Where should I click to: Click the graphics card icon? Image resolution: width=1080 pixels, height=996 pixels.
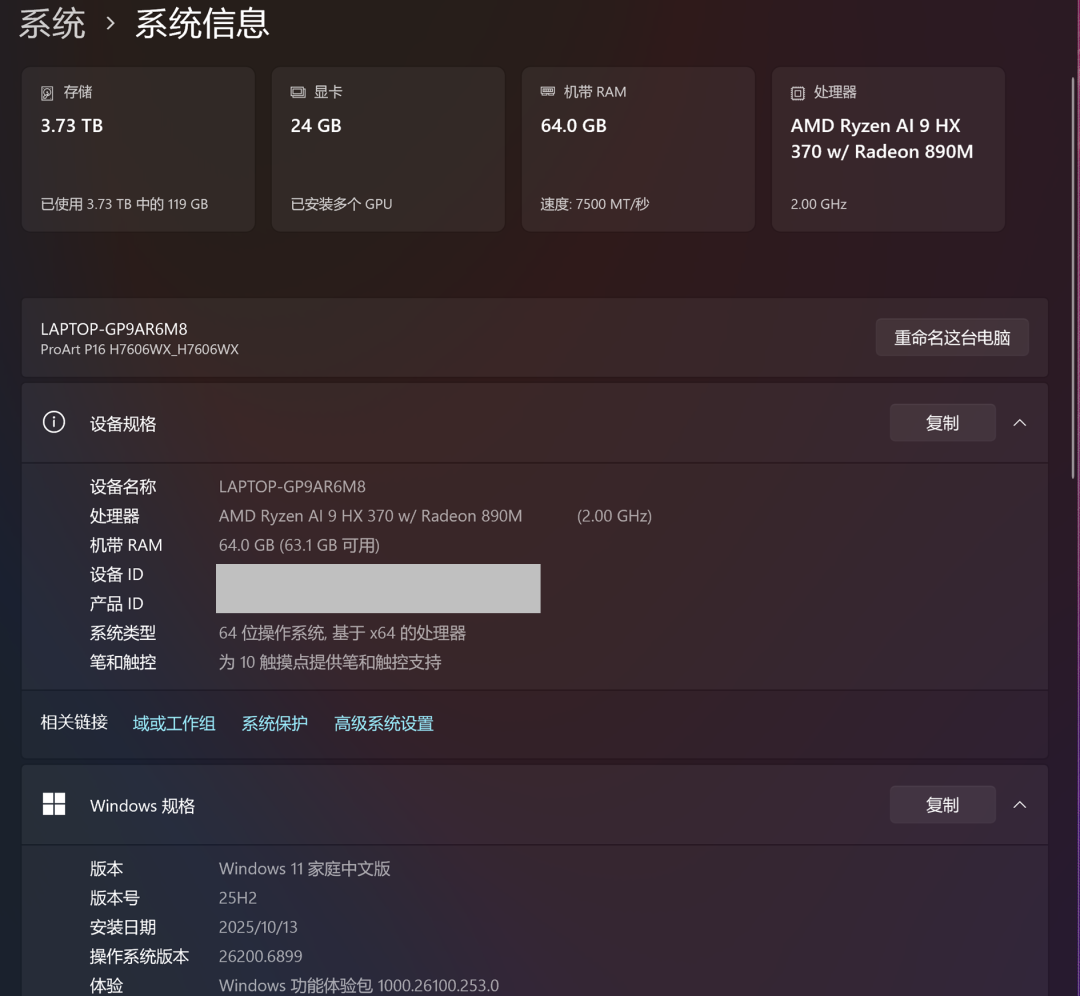pyautogui.click(x=298, y=92)
